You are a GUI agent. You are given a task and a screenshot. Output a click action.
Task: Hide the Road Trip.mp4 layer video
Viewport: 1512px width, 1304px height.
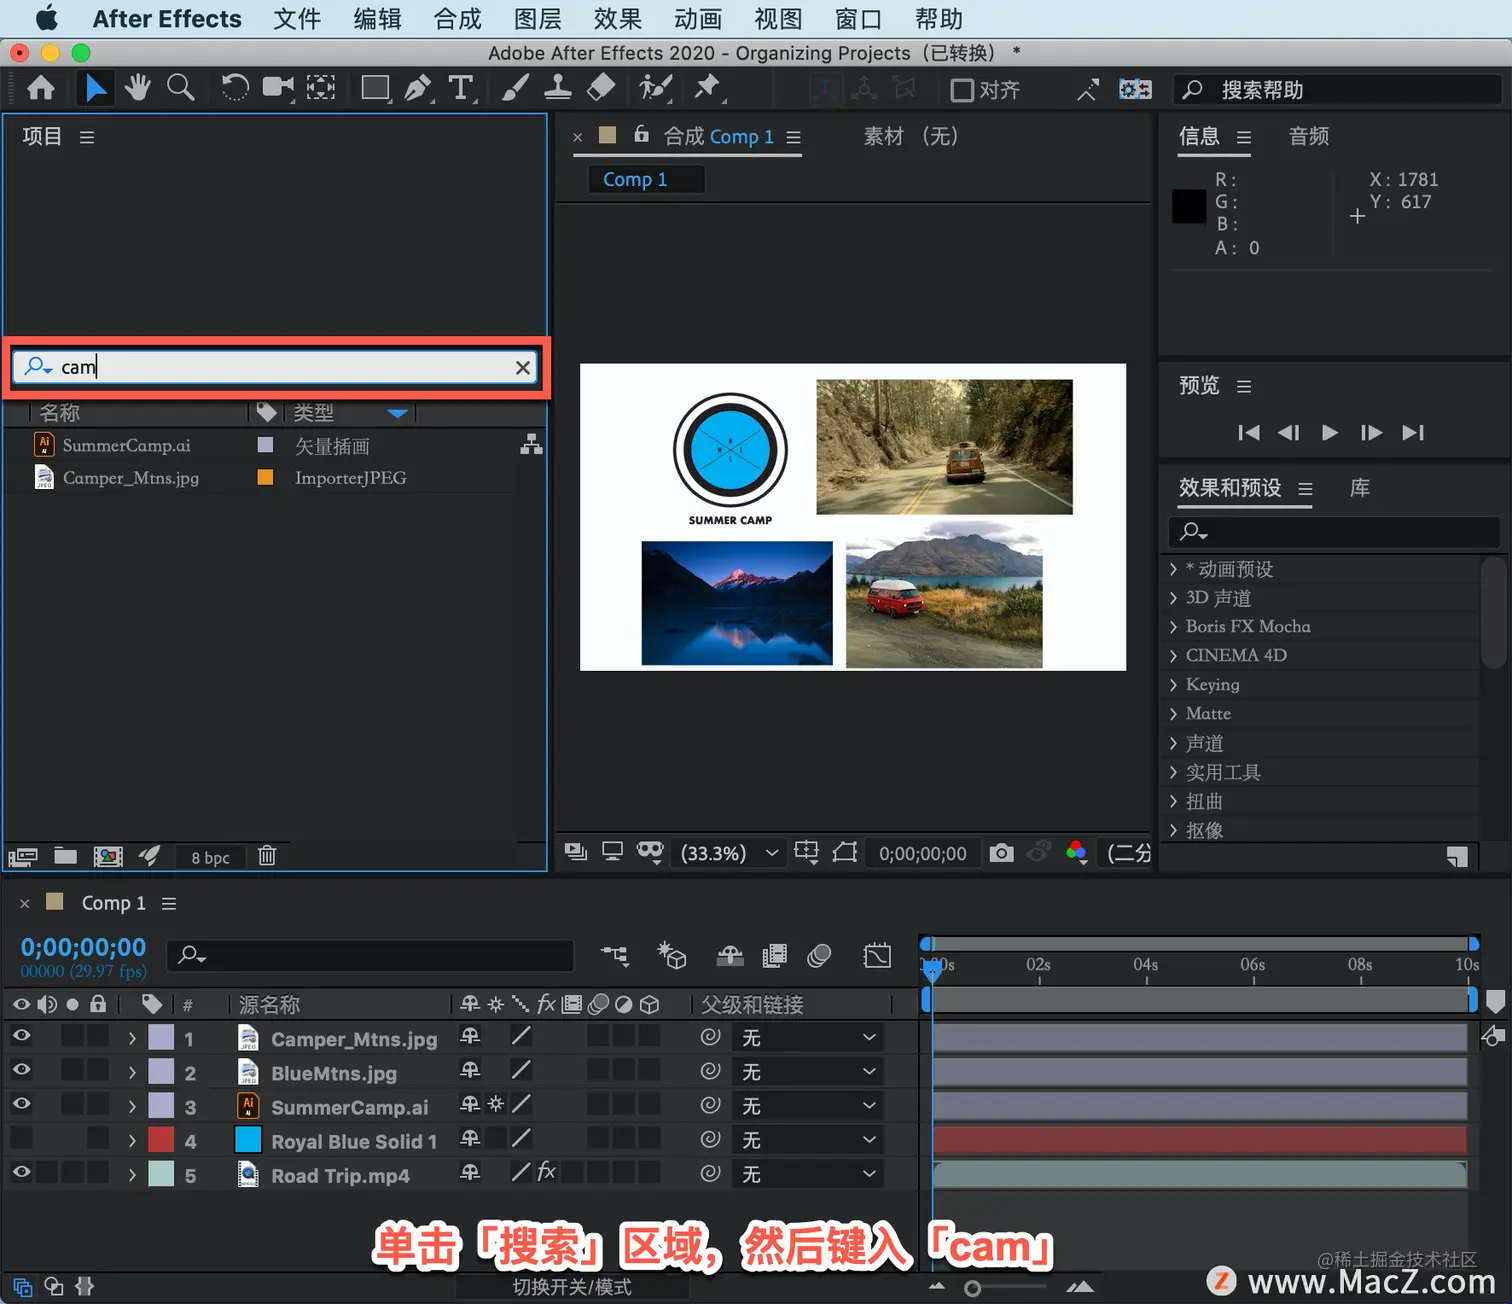(x=21, y=1172)
